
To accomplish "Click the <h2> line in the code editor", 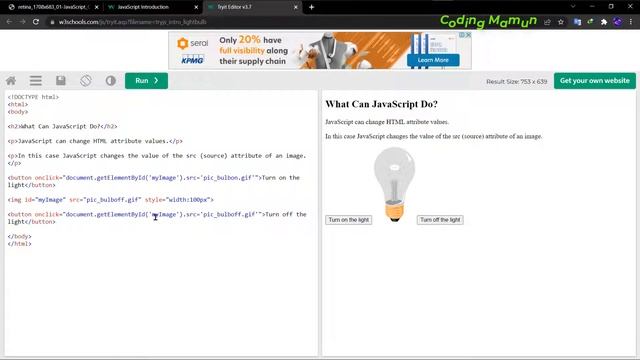I will 62,127.
